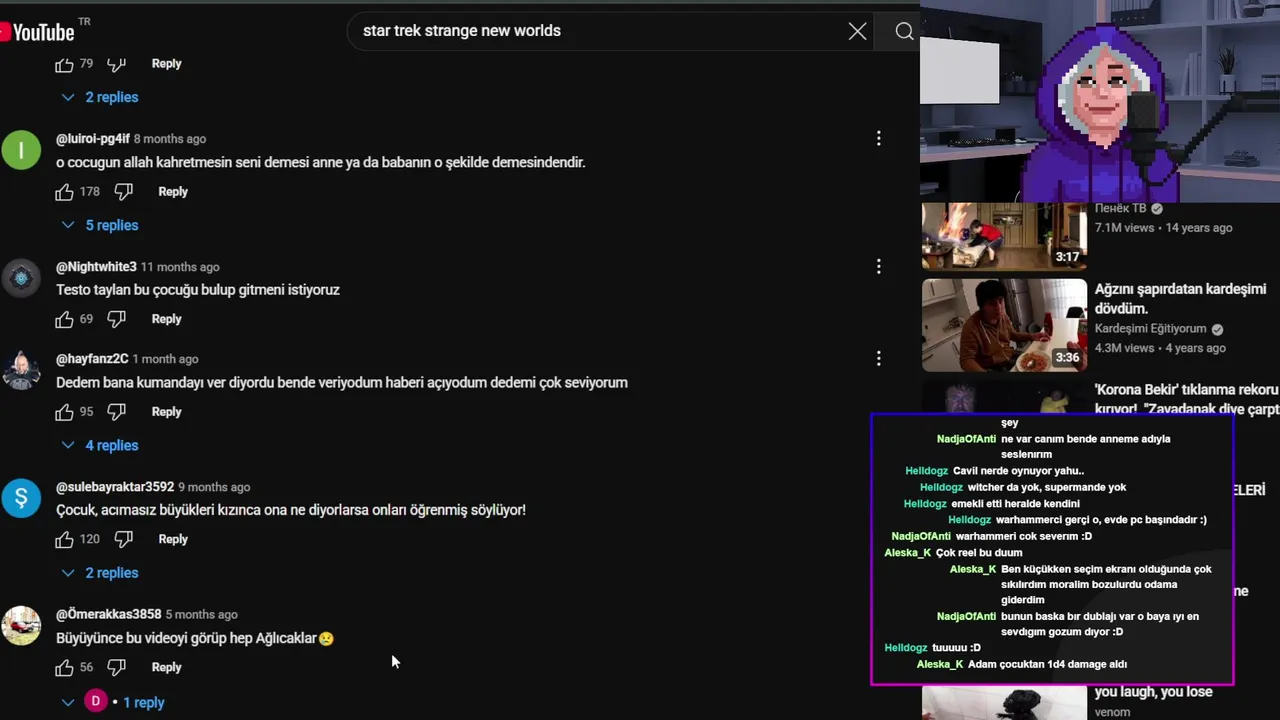Click chat message 'Adam çocuktan 1d4 damage aldı'
Screen dimensions: 1280x720
click(x=1047, y=664)
